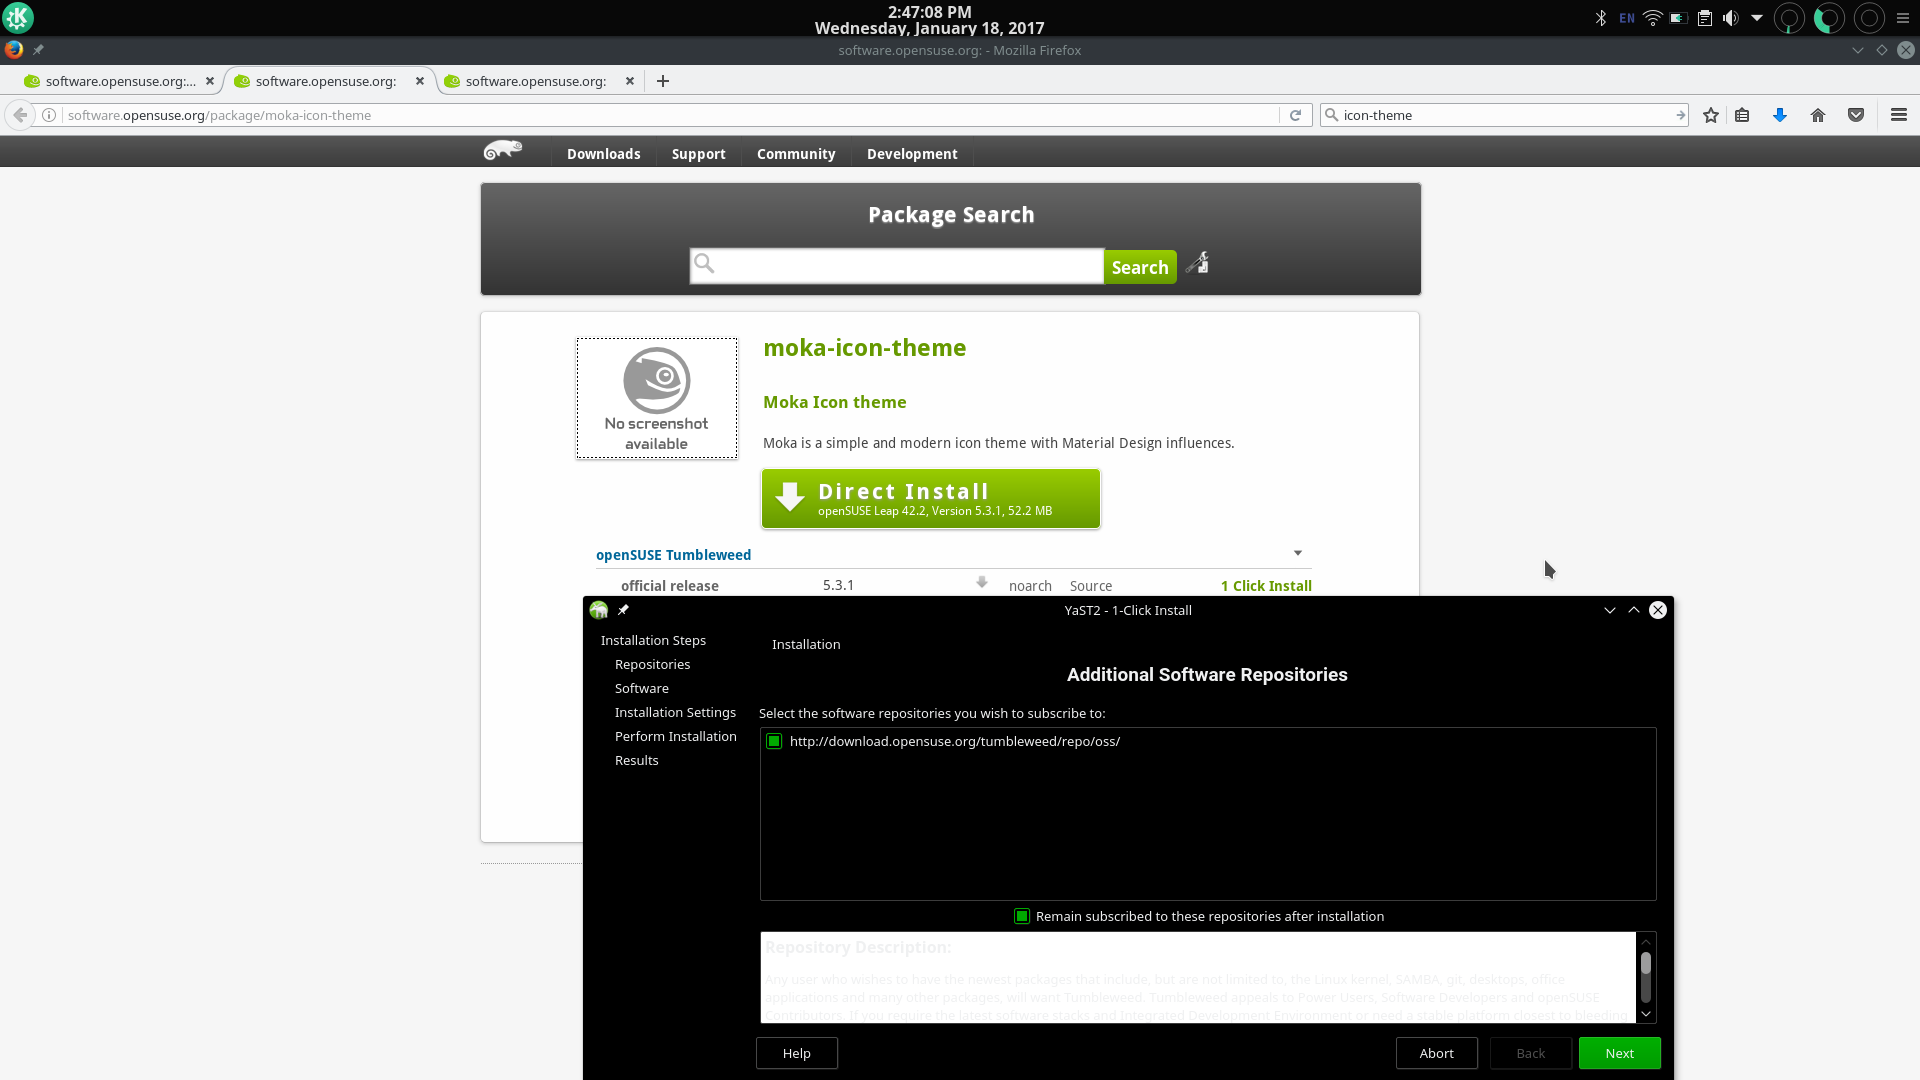Bookmark this page with the star icon
Image resolution: width=1920 pixels, height=1080 pixels.
tap(1711, 115)
